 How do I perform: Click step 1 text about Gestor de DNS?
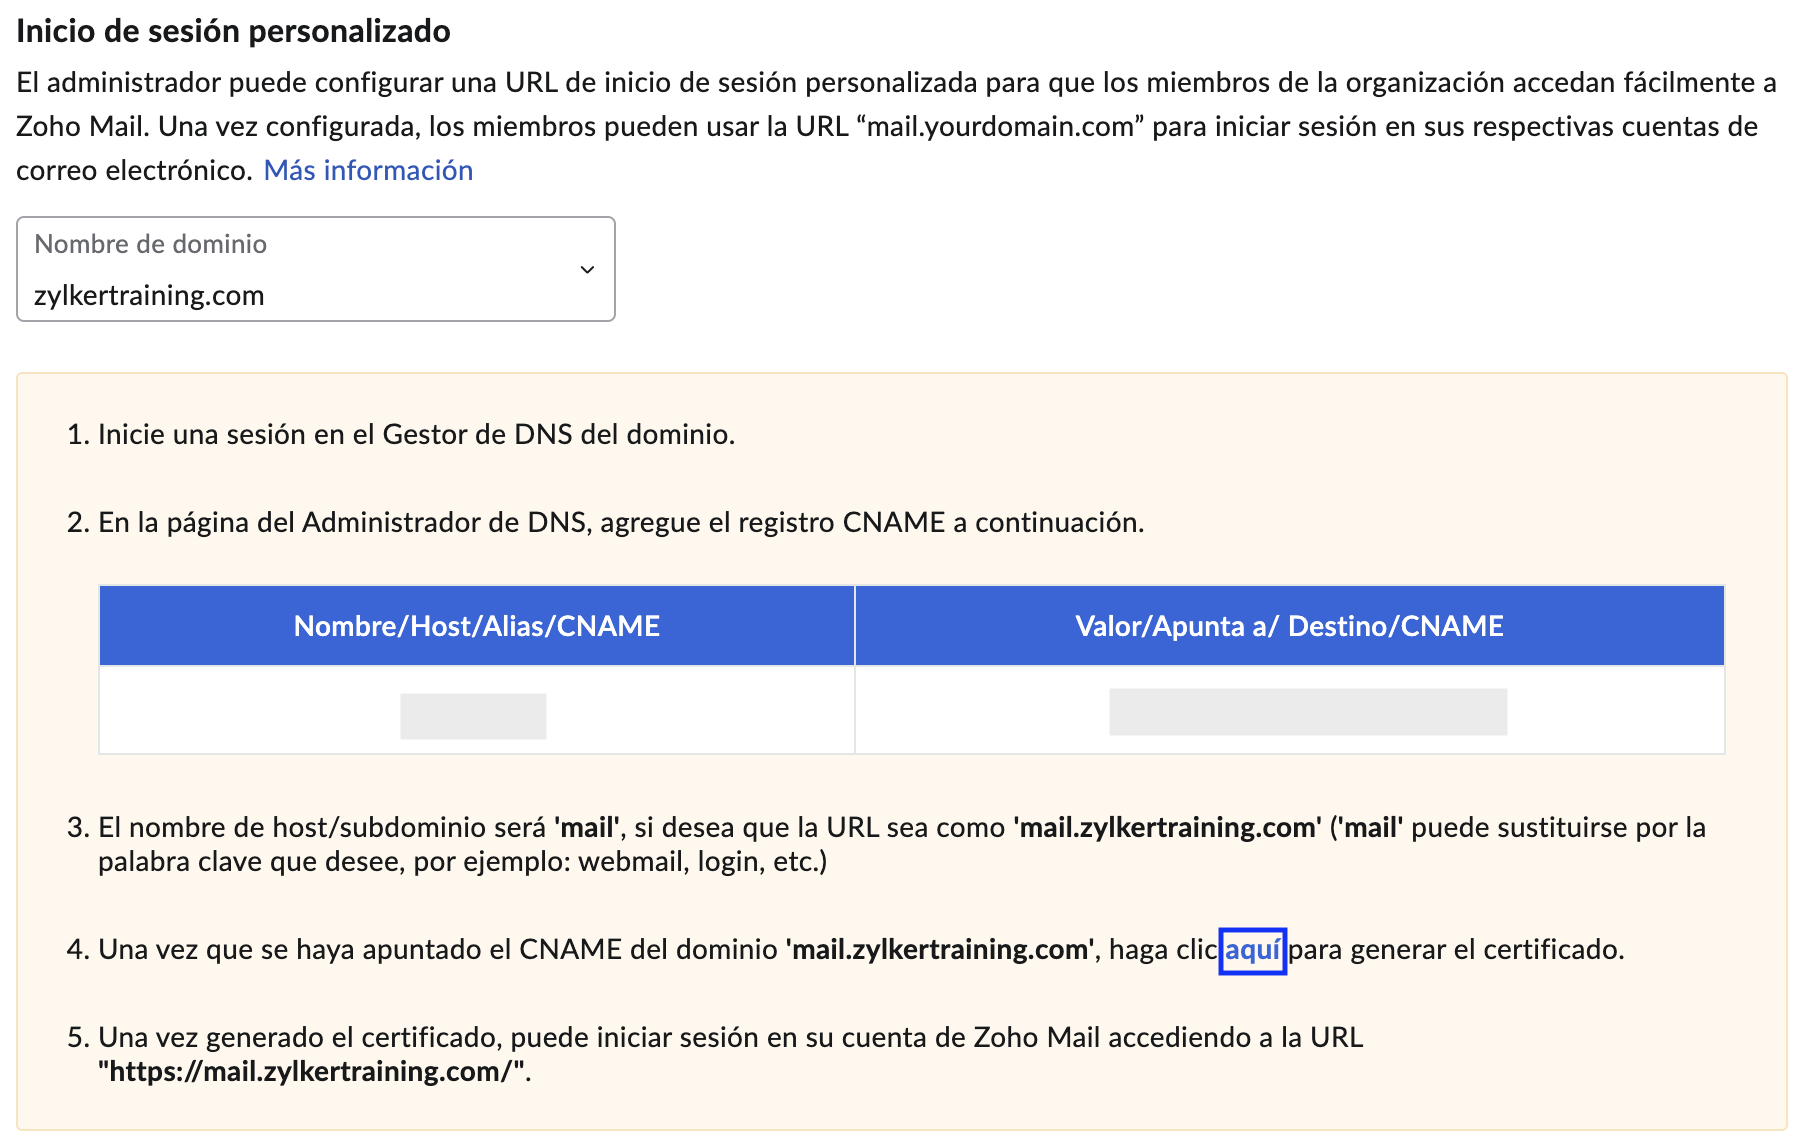point(416,434)
